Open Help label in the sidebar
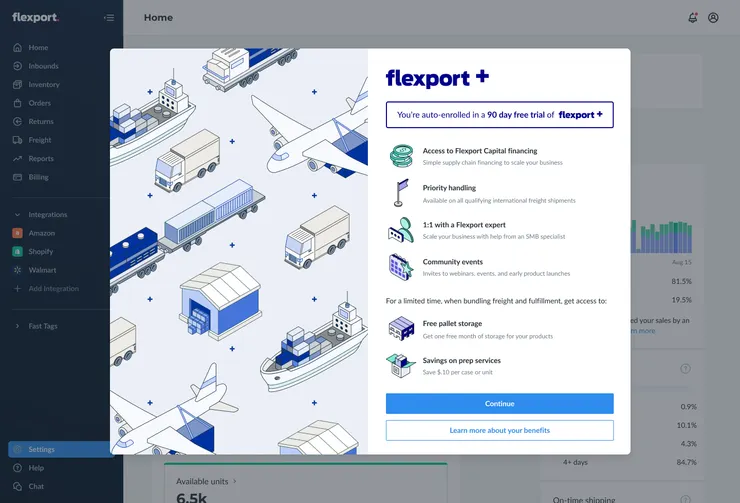 pos(36,468)
